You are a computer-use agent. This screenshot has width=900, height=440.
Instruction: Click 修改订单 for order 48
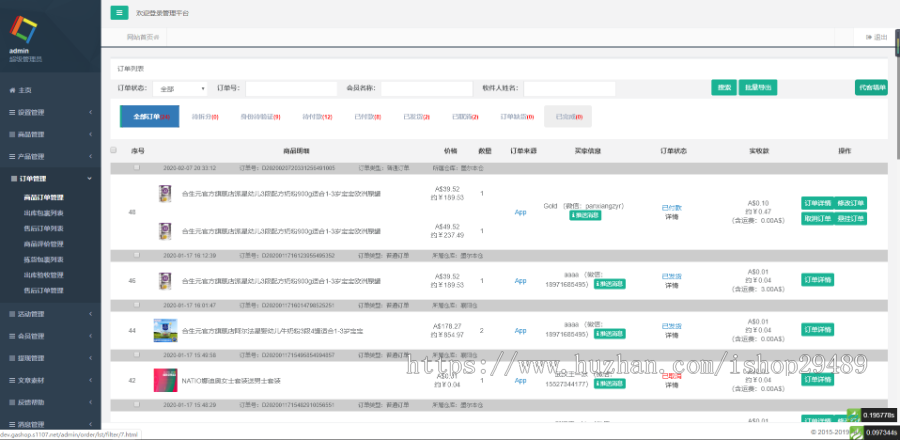point(850,203)
